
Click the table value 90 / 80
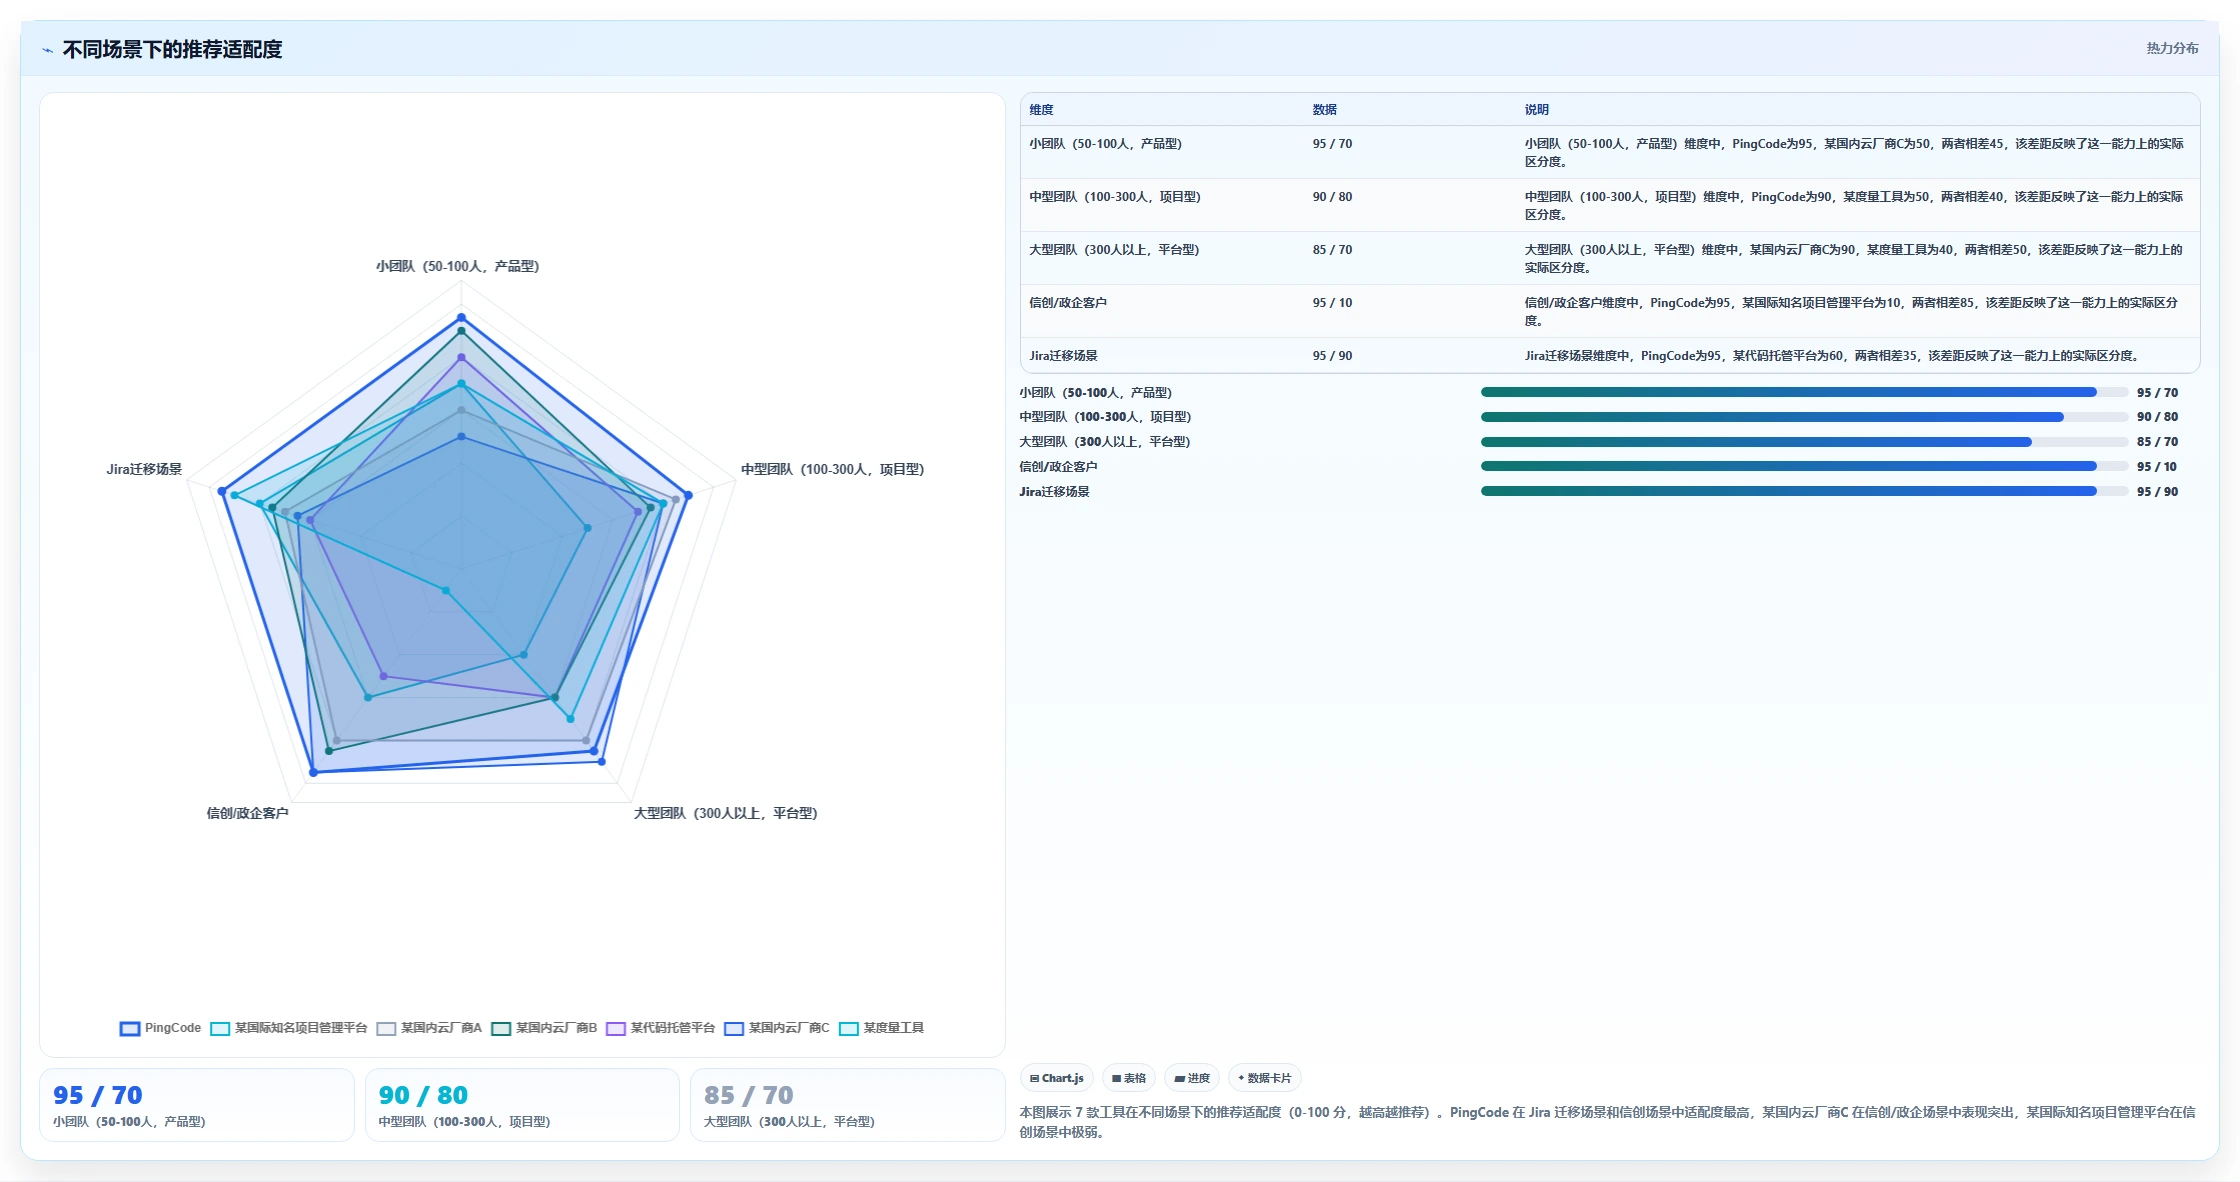coord(1332,197)
